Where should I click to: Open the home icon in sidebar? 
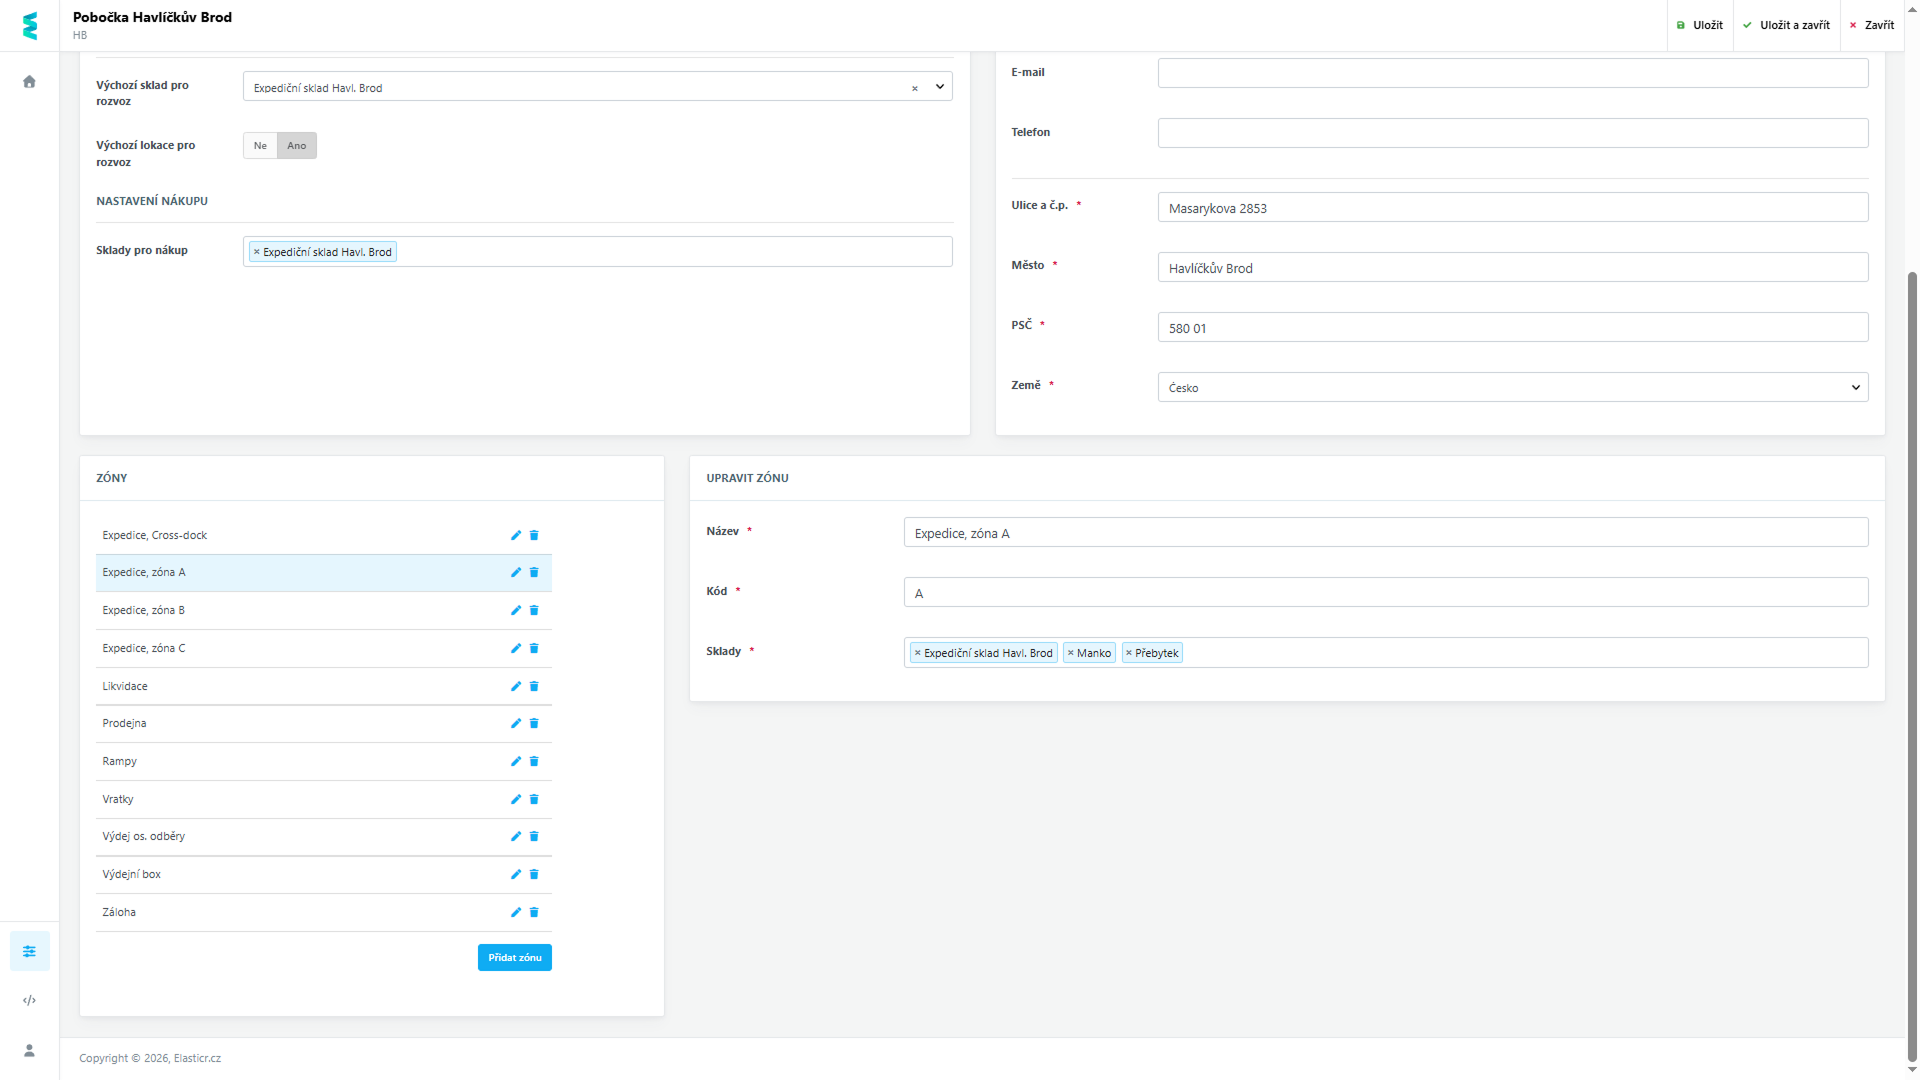29,82
